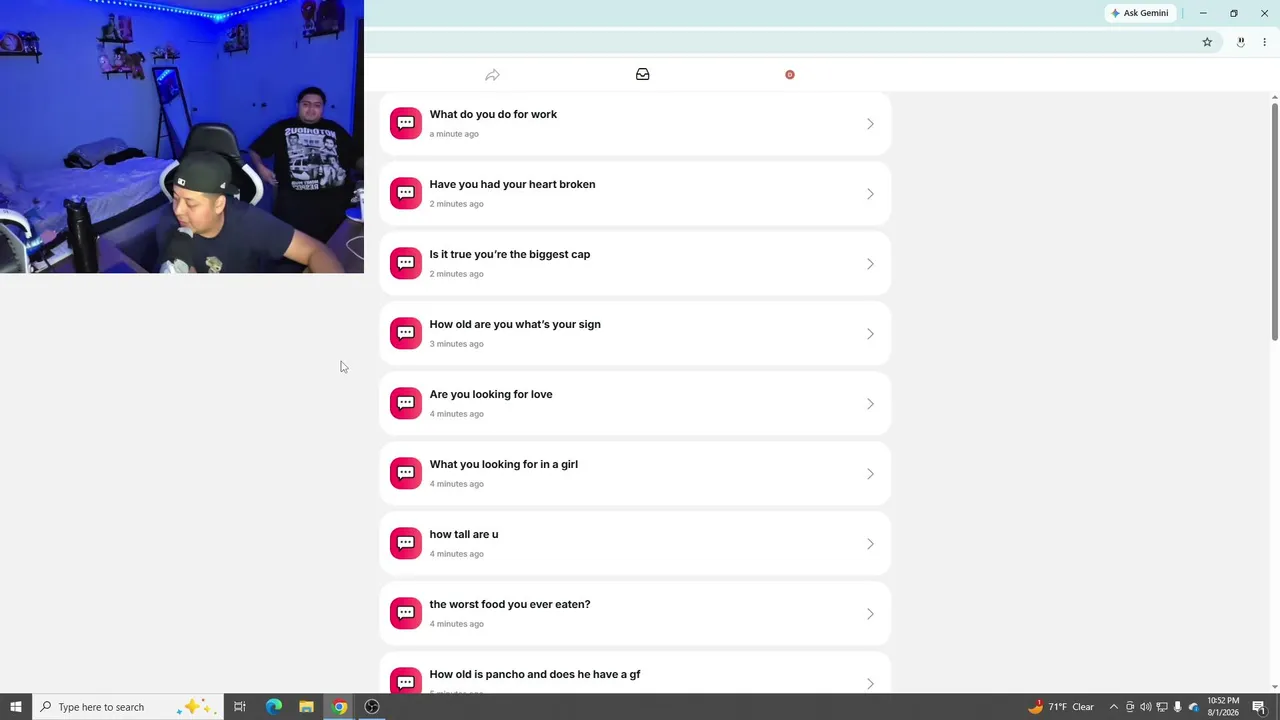Expand 'What you looking for in a girl' chevron
Image resolution: width=1280 pixels, height=720 pixels.
870,474
